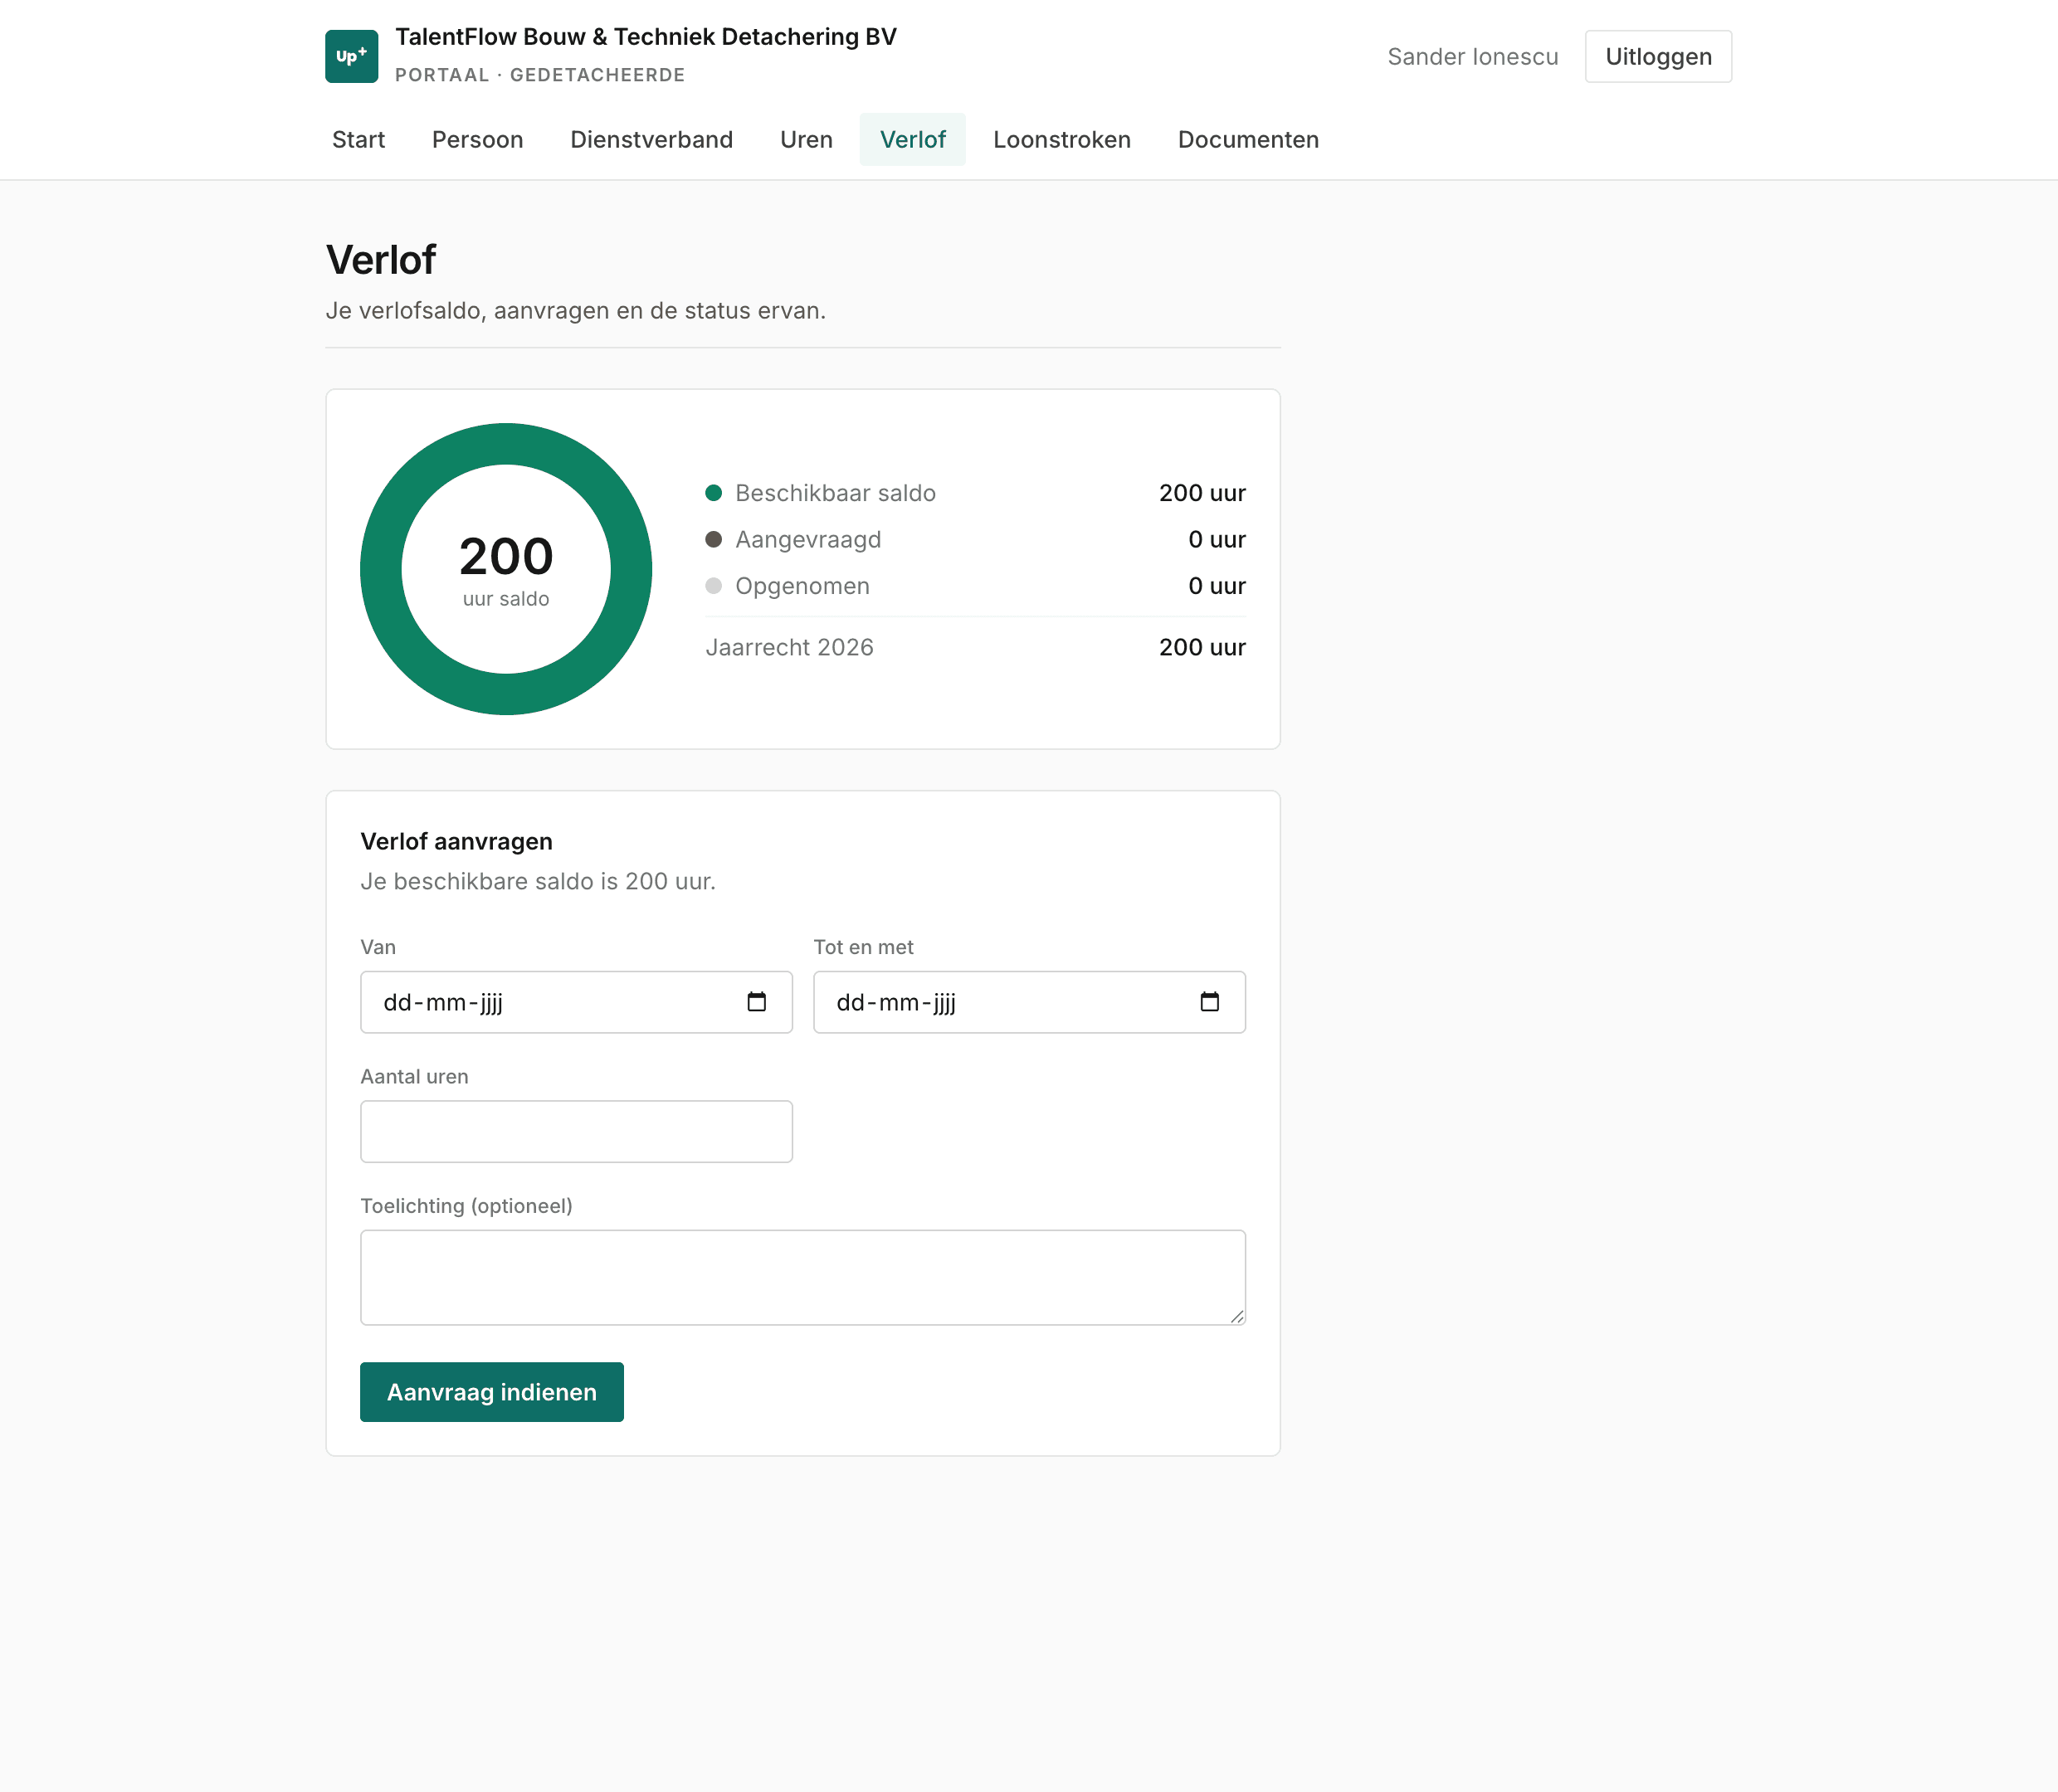2058x1792 pixels.
Task: Click the grey Opgenomen legend dot
Action: (x=713, y=586)
